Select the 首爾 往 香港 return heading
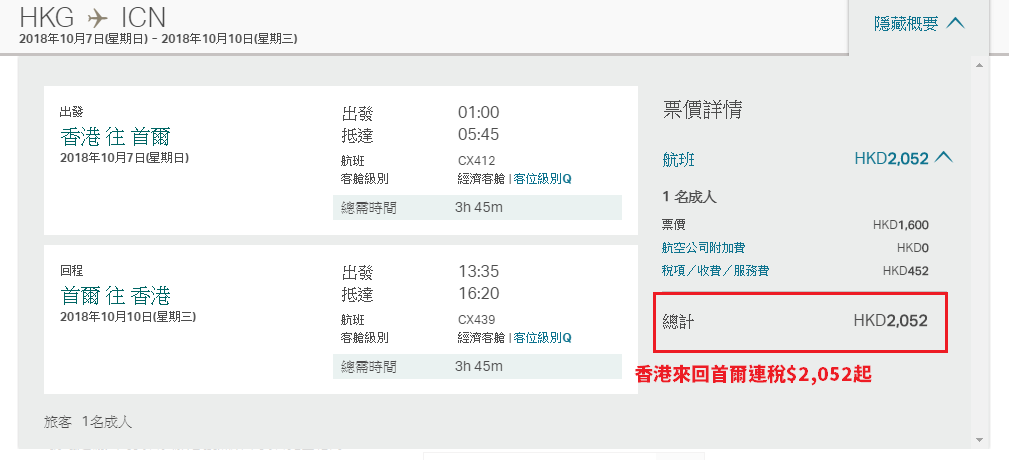 click(x=115, y=295)
